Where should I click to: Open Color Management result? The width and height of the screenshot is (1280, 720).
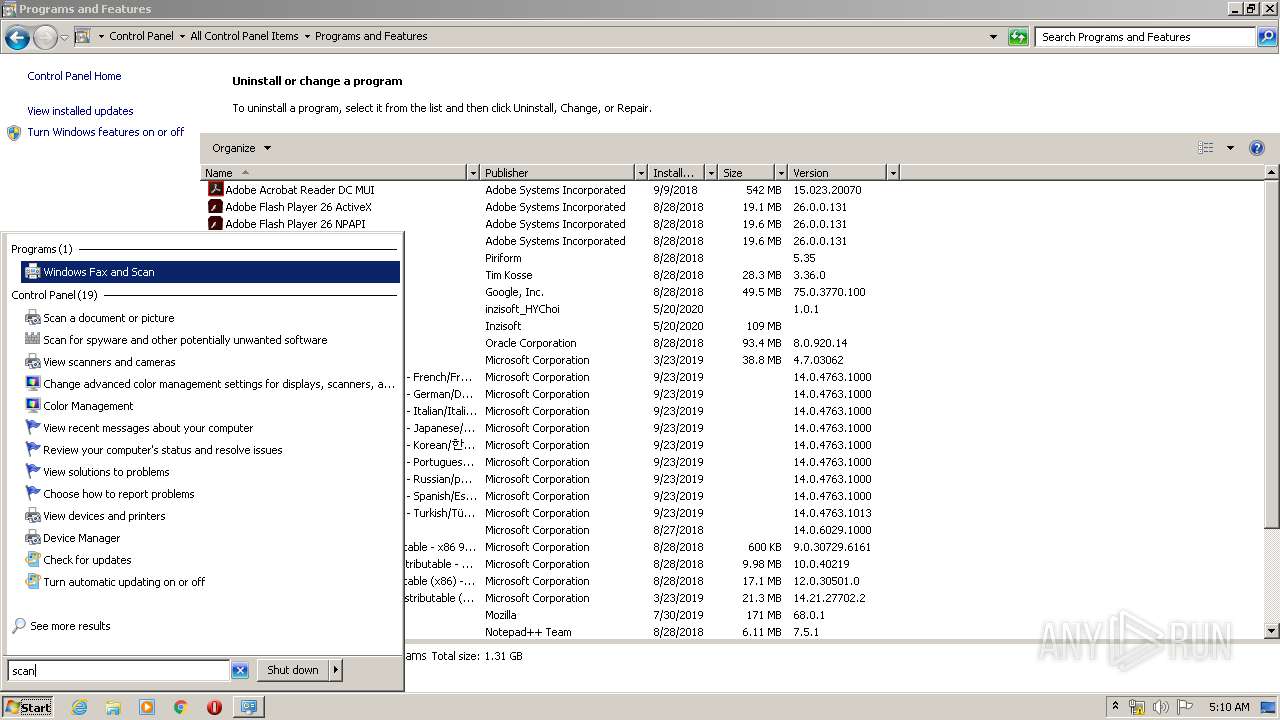(x=88, y=406)
